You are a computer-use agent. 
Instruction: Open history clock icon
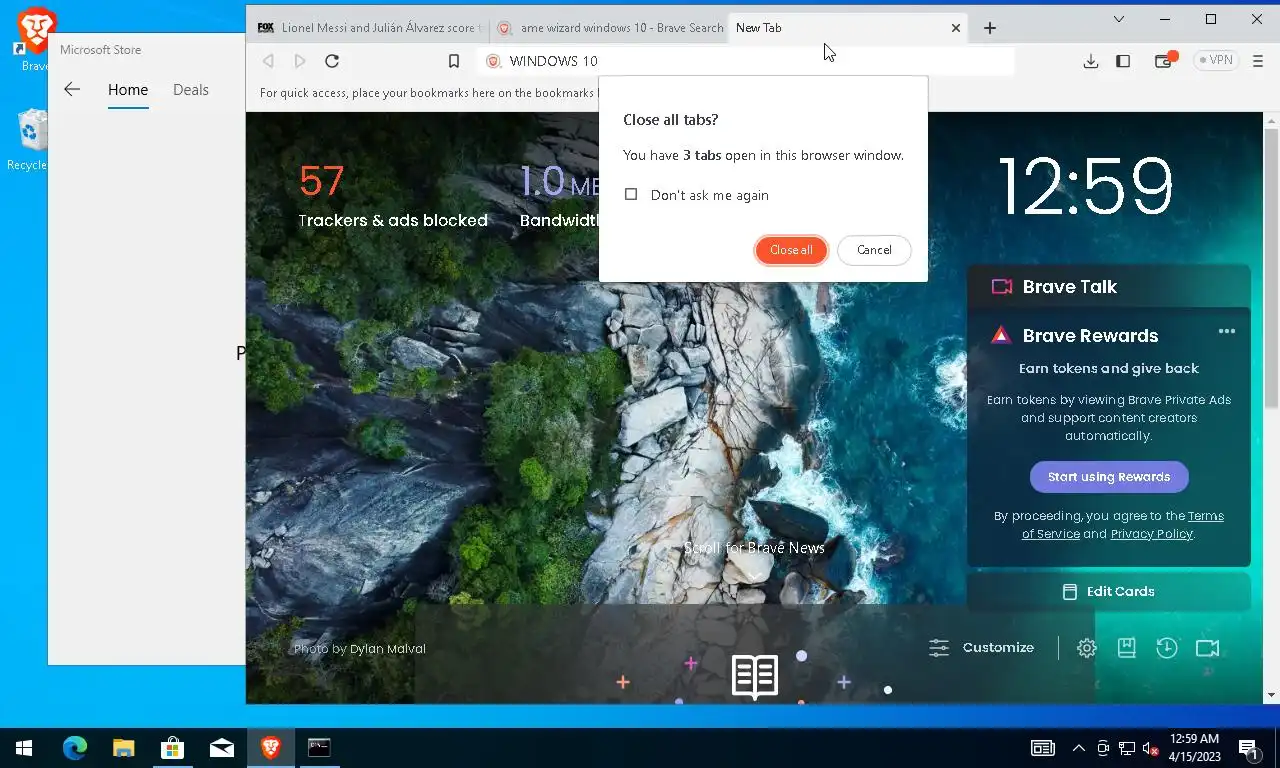click(1167, 648)
